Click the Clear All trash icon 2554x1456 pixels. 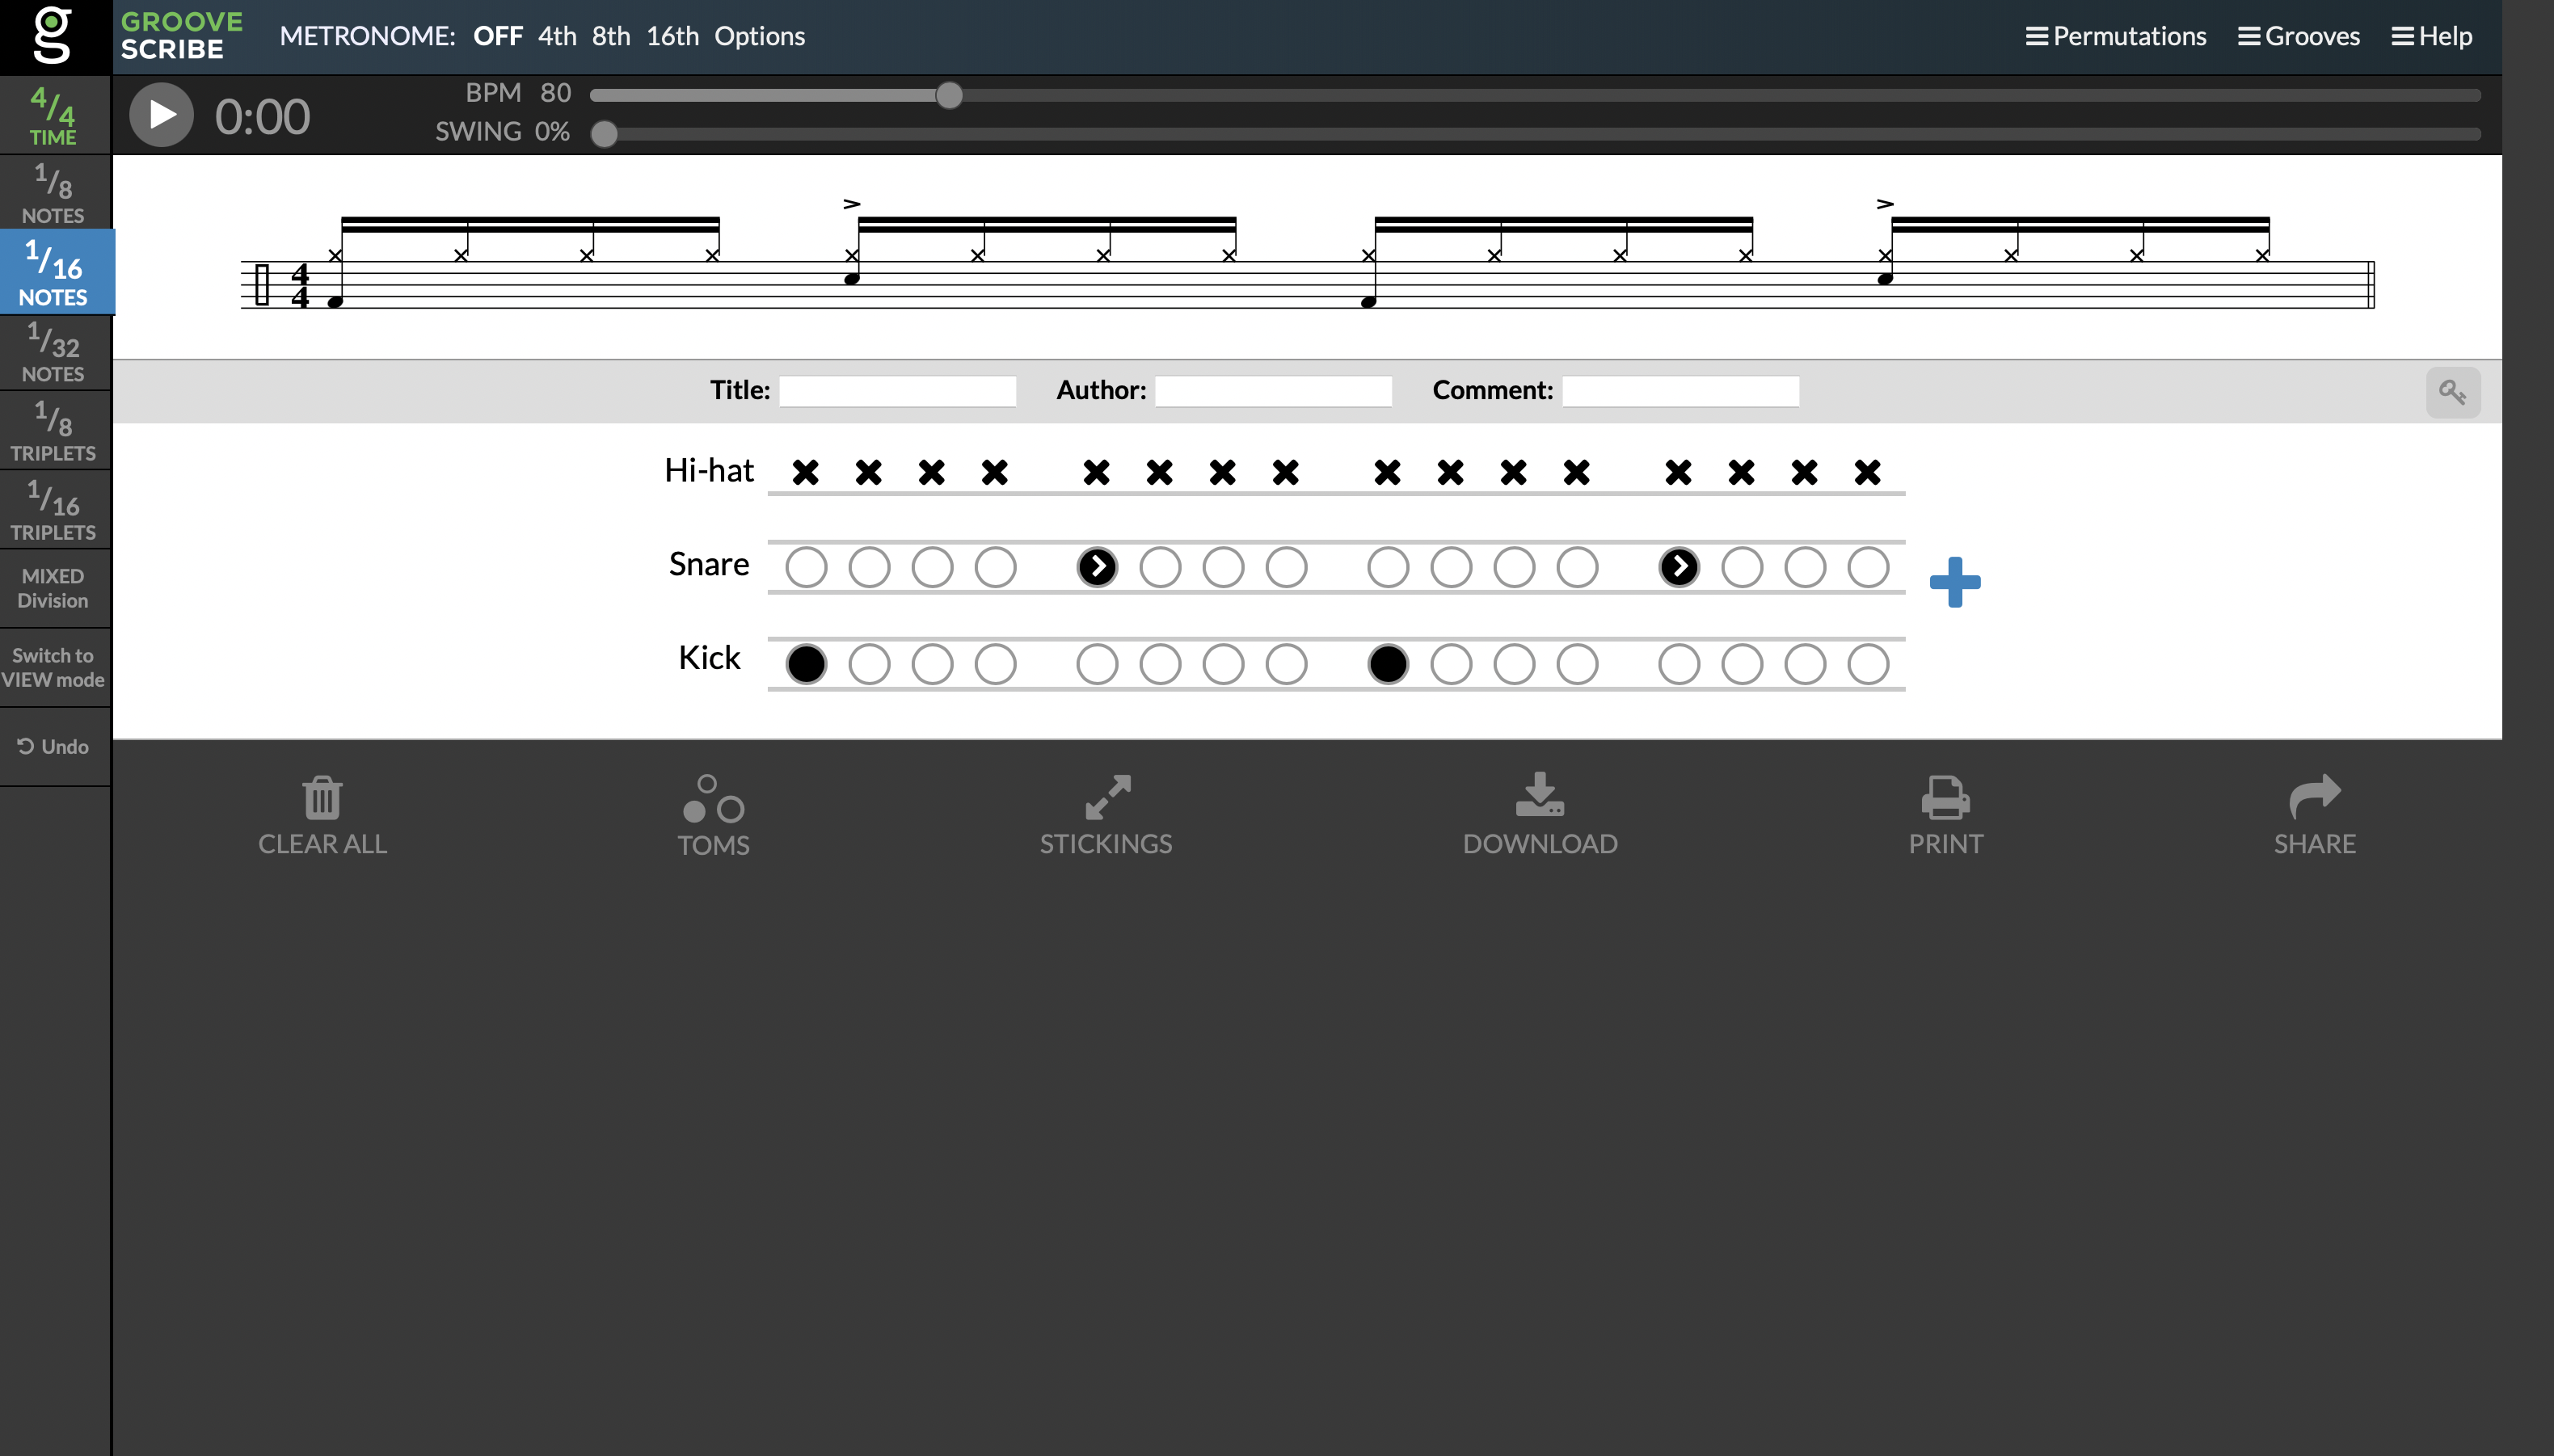tap(322, 798)
